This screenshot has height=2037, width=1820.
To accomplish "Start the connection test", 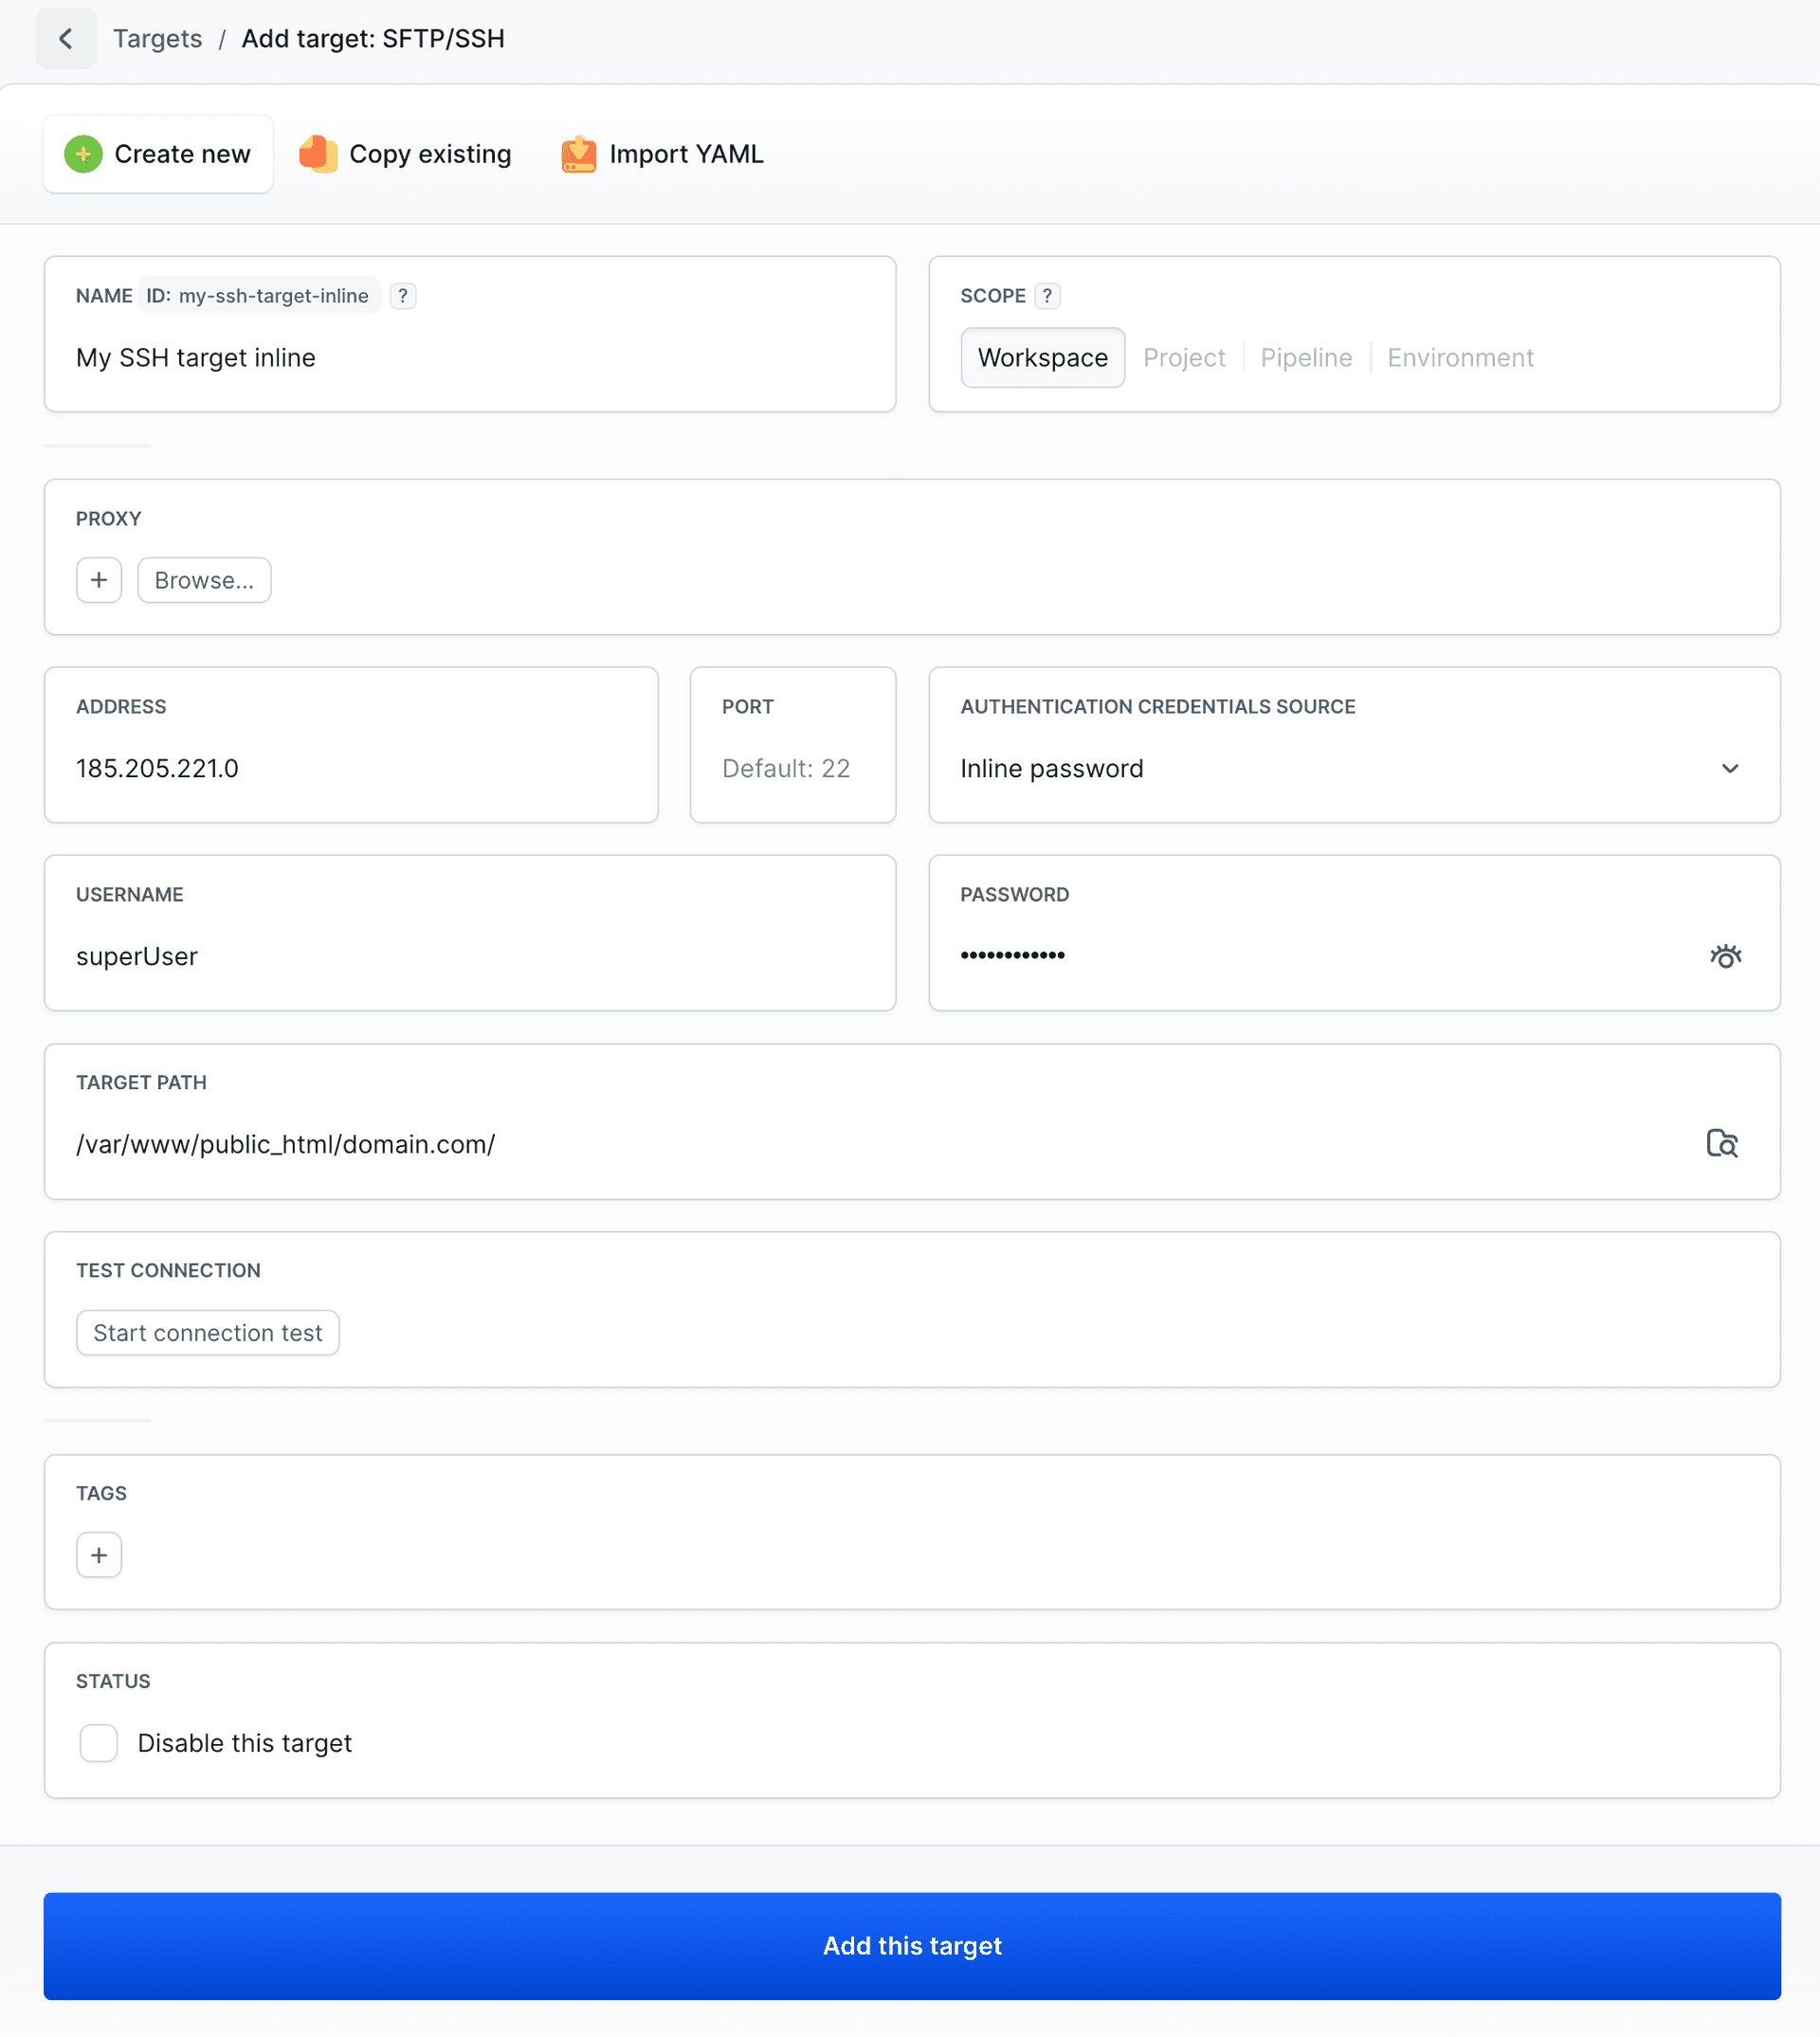I will pos(207,1332).
